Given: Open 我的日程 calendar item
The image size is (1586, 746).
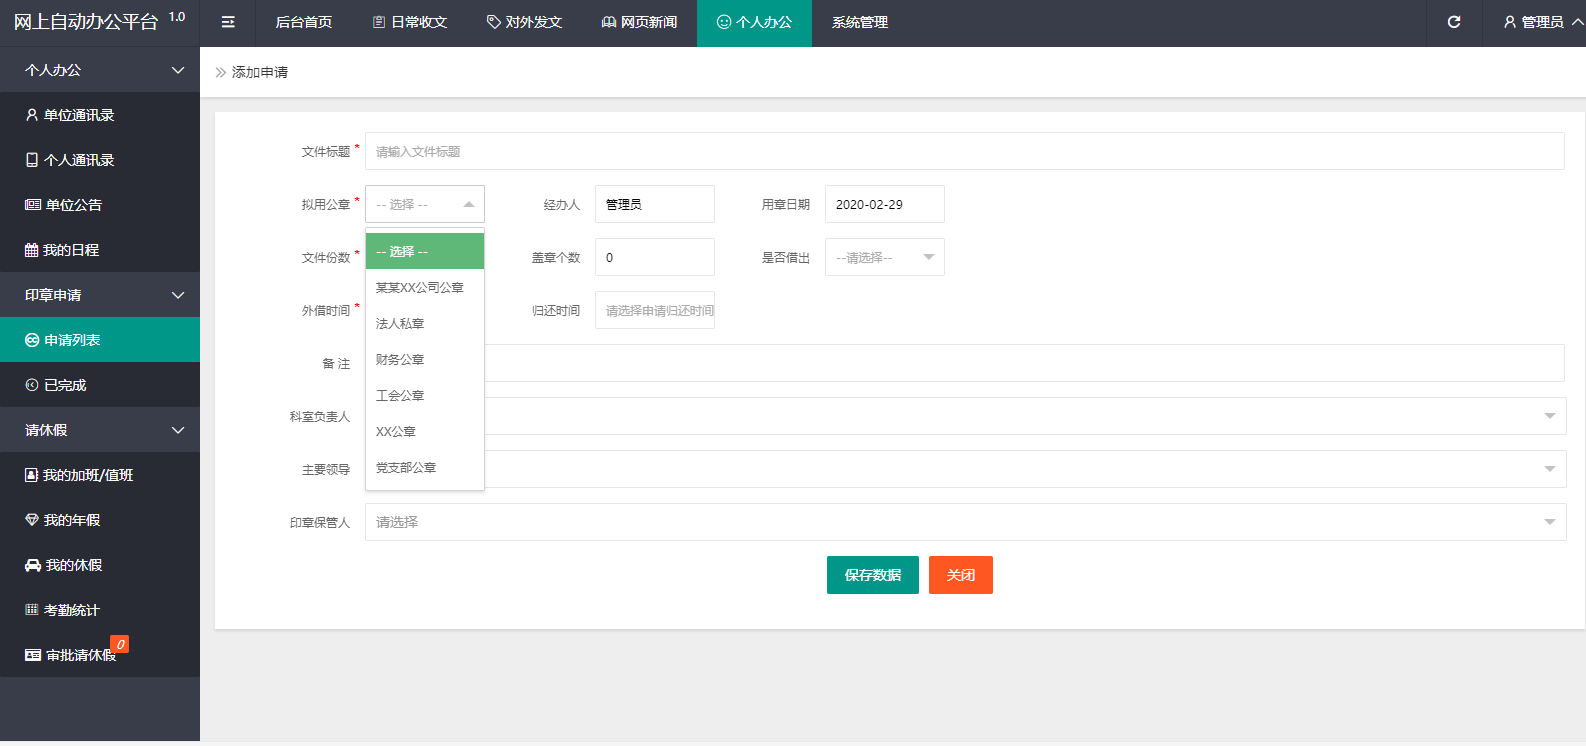Looking at the screenshot, I should (x=70, y=250).
